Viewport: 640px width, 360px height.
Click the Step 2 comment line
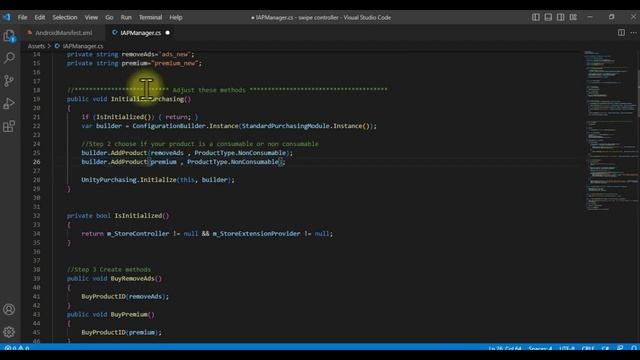(x=200, y=144)
